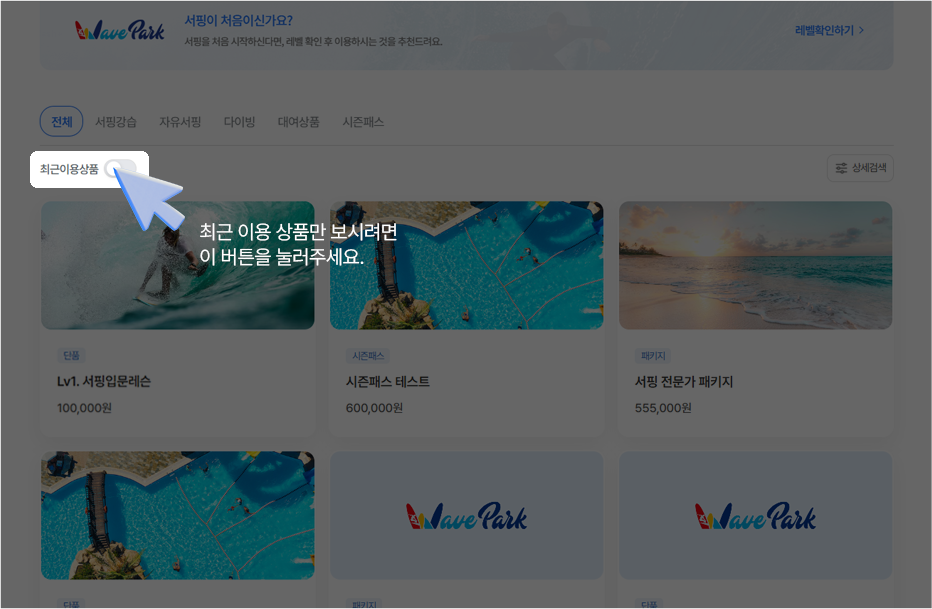Open the 대여상품 tab
Screen dimensions: 932x609
click(x=300, y=121)
